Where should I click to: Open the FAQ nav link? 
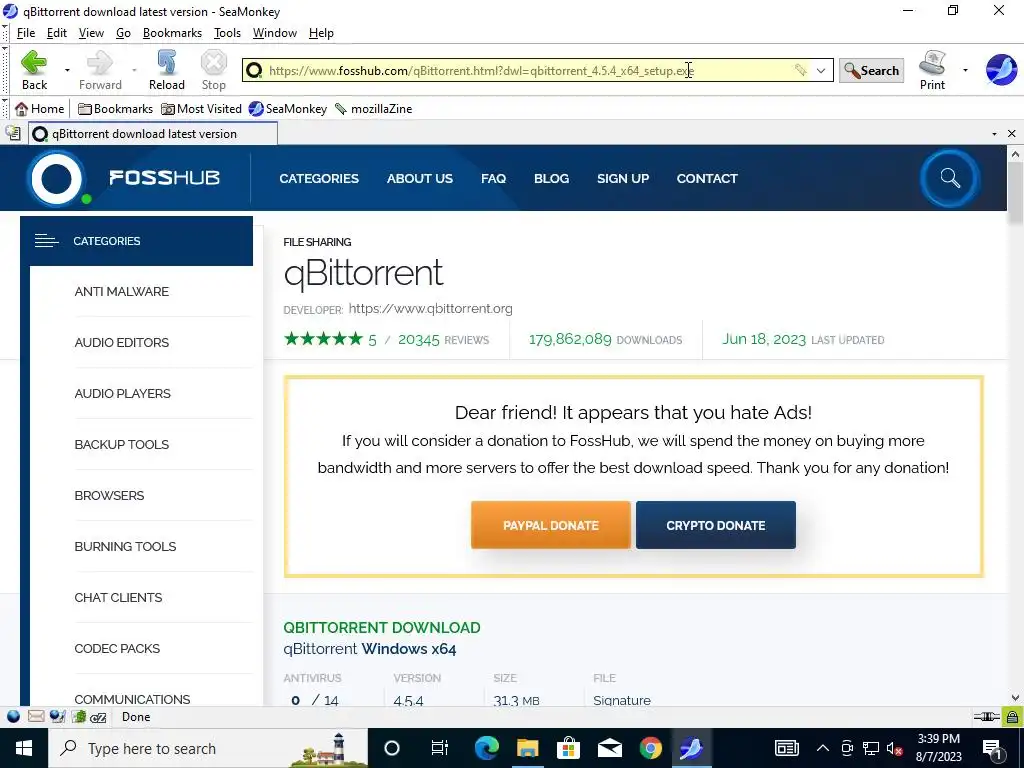coord(494,178)
